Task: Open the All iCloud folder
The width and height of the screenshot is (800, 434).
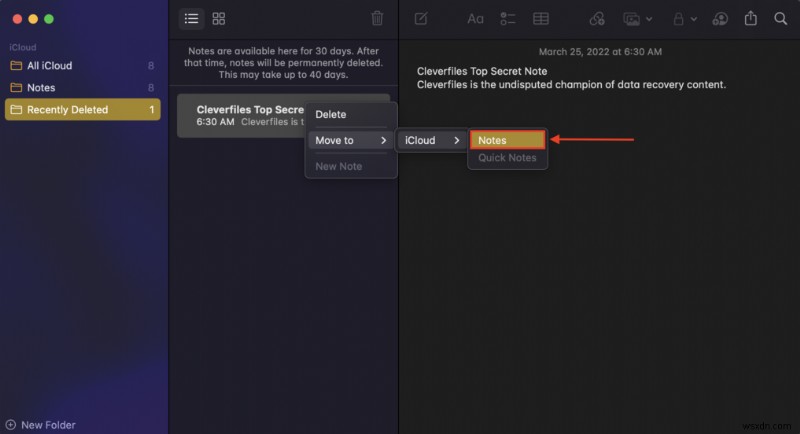Action: (50, 66)
